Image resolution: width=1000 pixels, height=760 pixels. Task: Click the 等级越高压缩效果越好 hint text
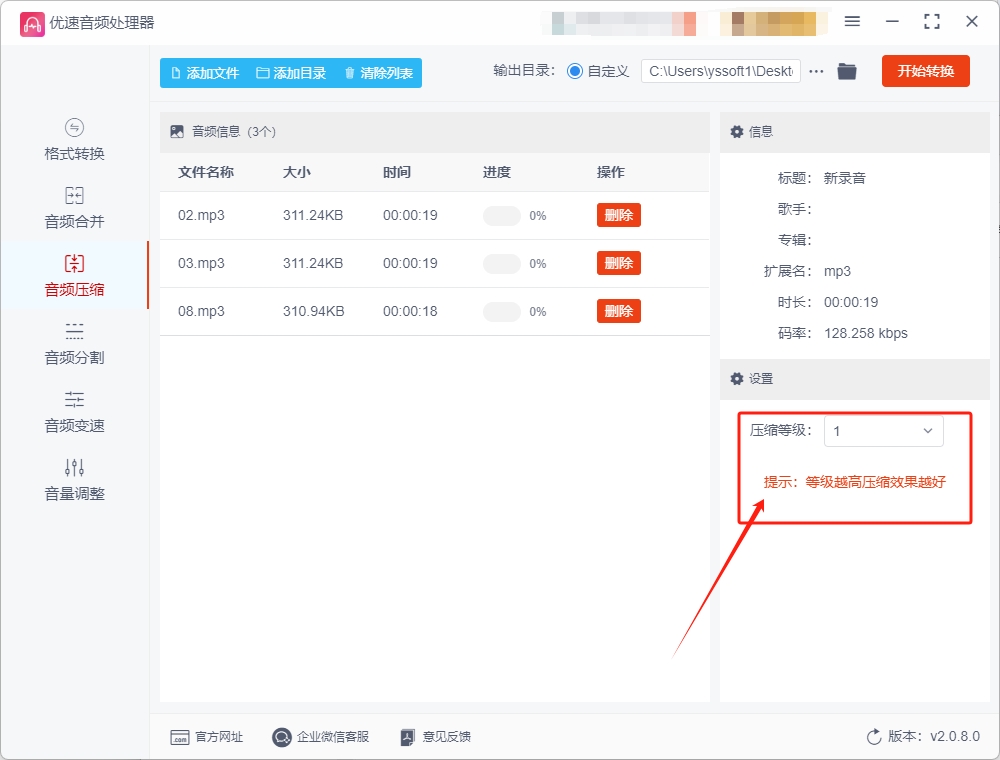point(875,482)
